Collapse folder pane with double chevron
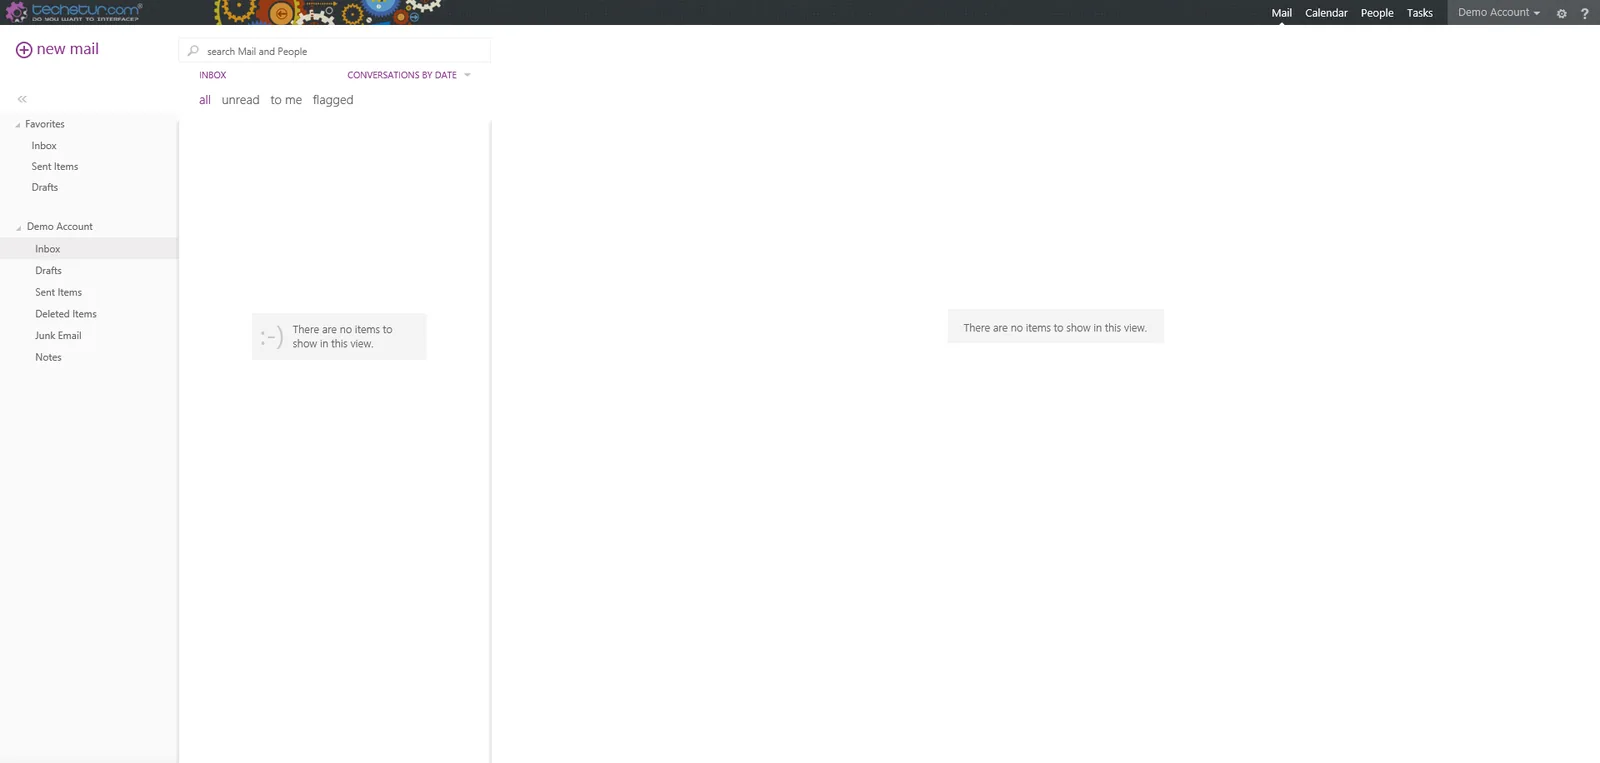Screen dimensions: 1600x763 22,99
